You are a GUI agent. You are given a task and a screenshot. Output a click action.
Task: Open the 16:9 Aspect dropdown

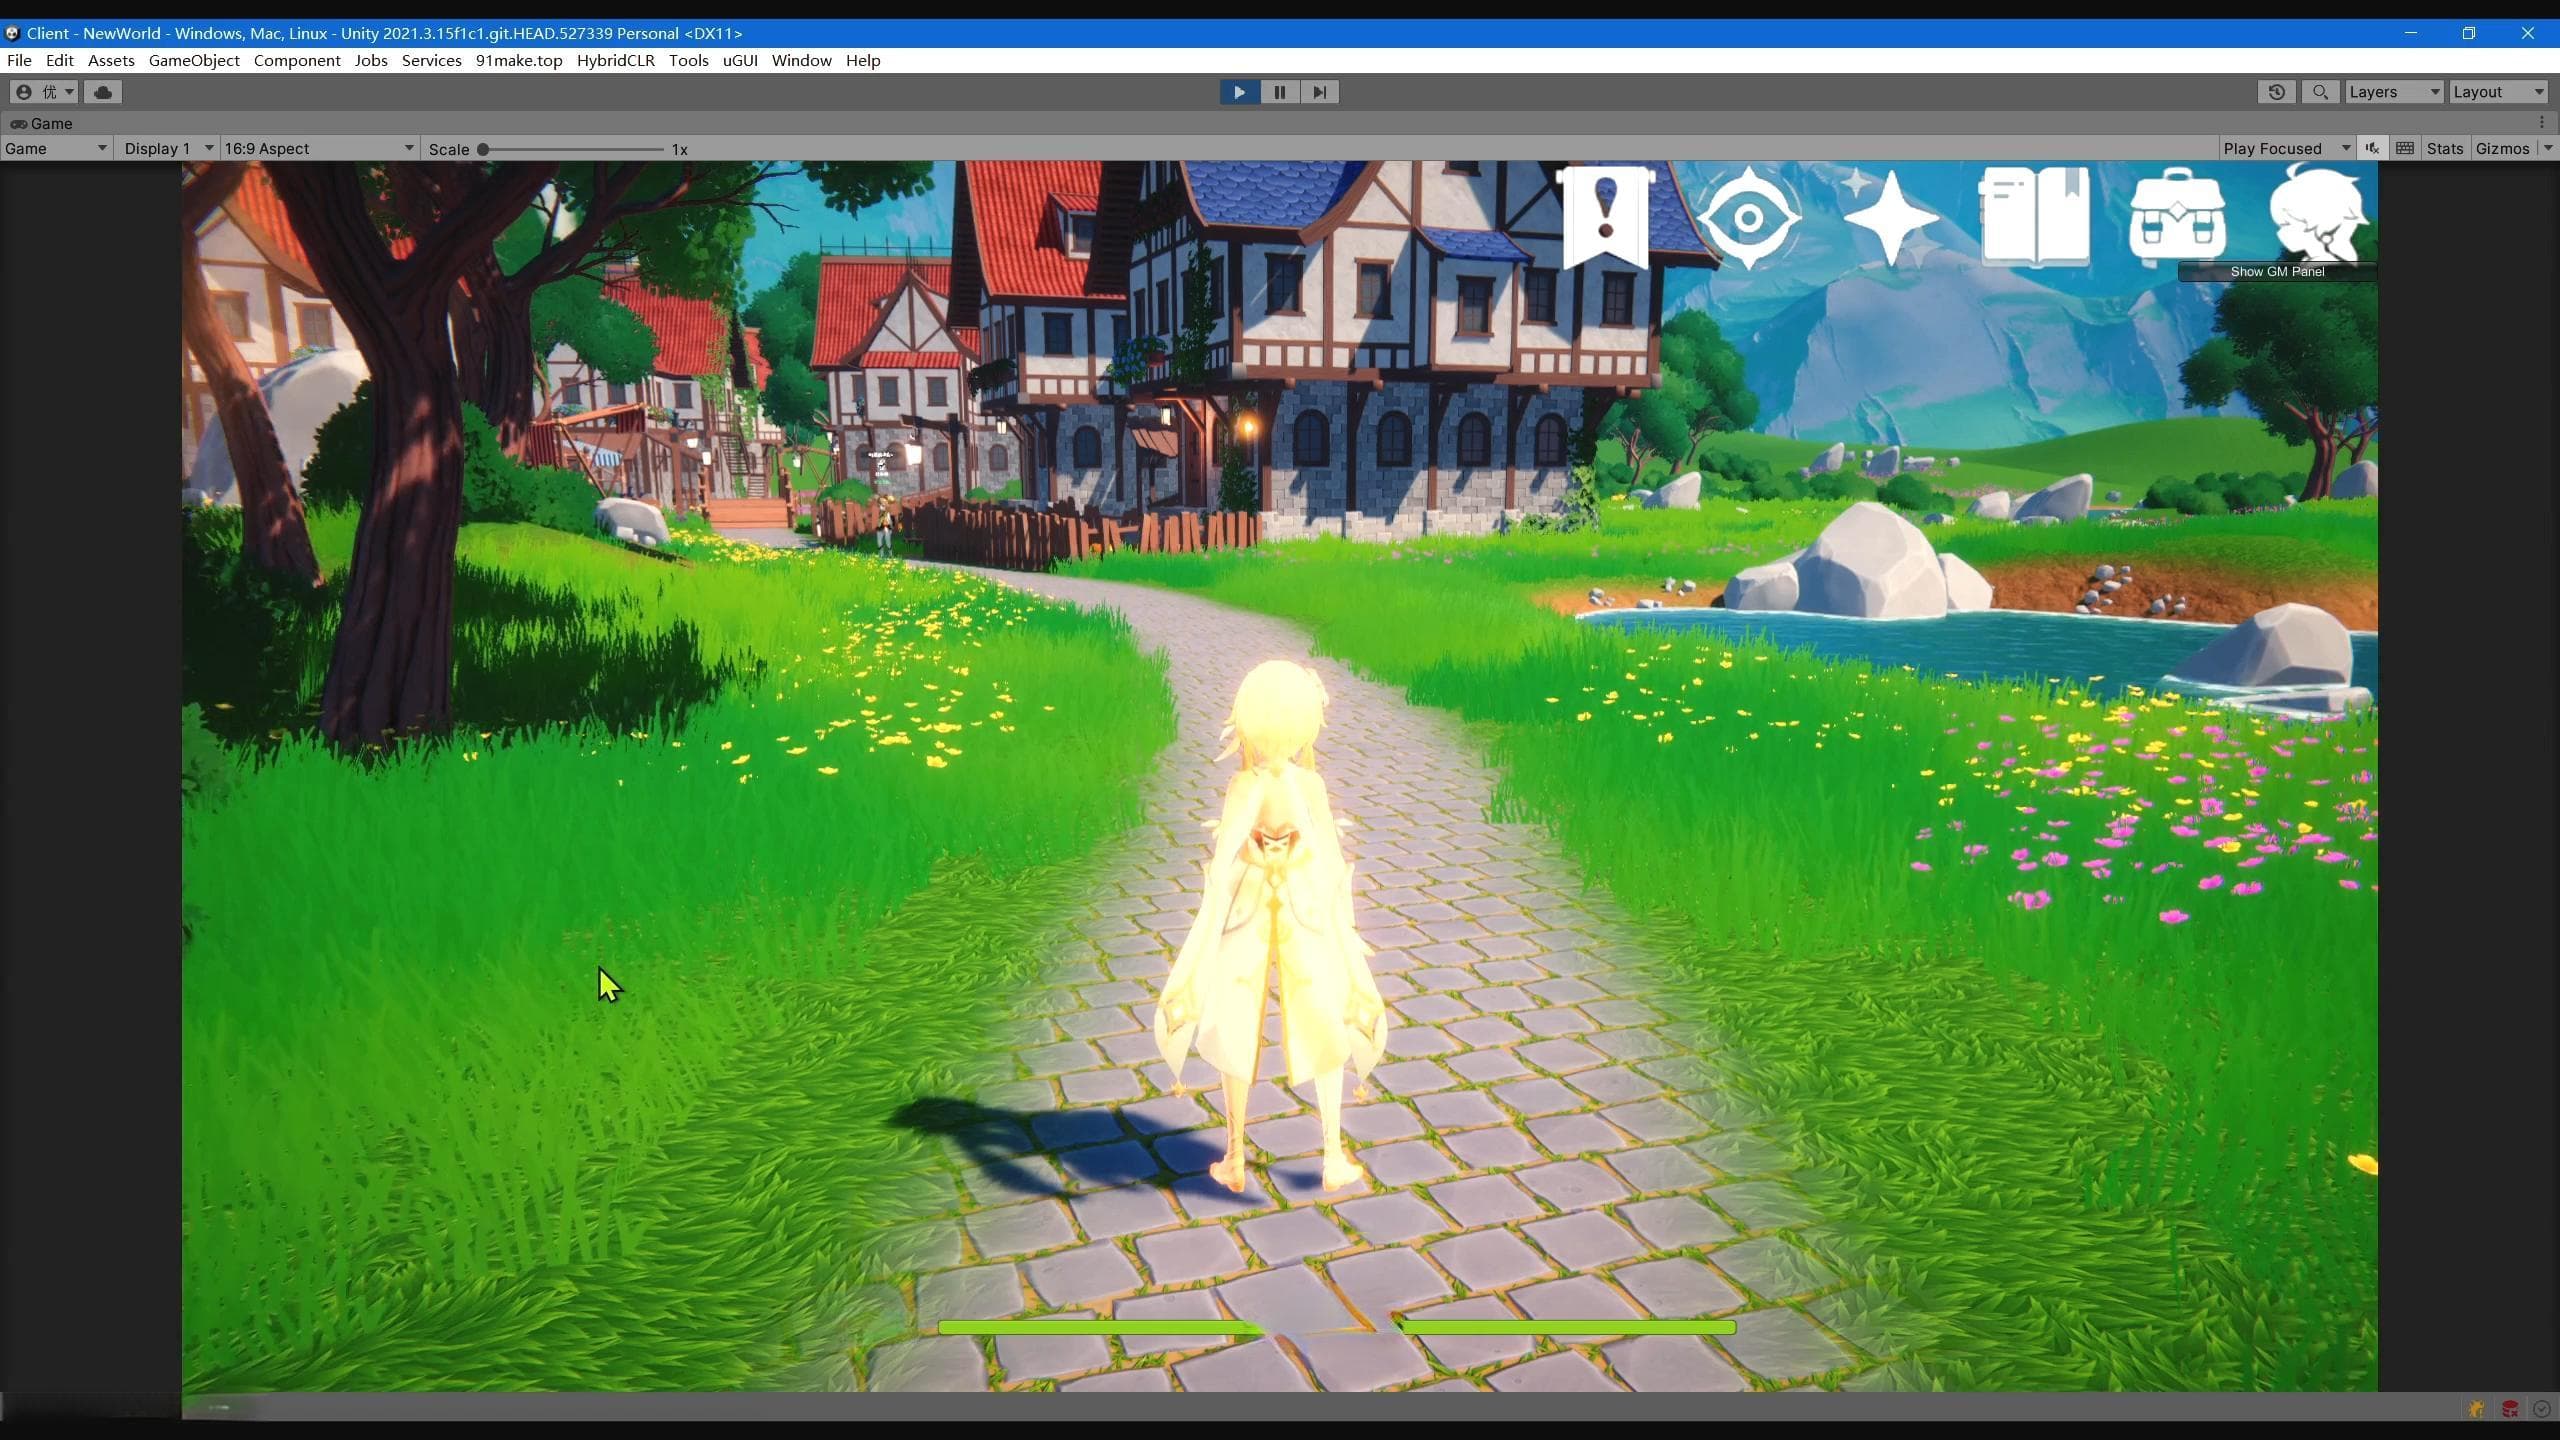[x=319, y=149]
